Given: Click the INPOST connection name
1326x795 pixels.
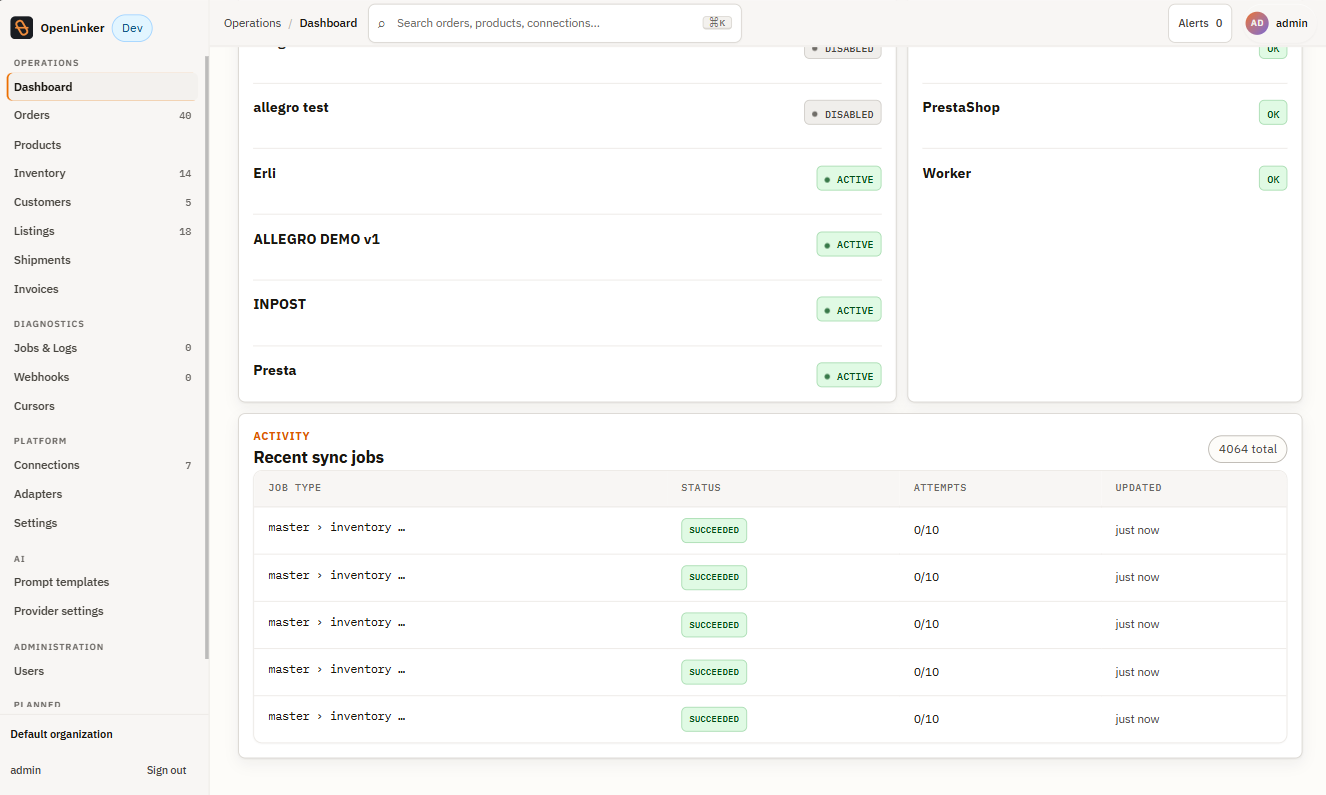Looking at the screenshot, I should point(280,304).
